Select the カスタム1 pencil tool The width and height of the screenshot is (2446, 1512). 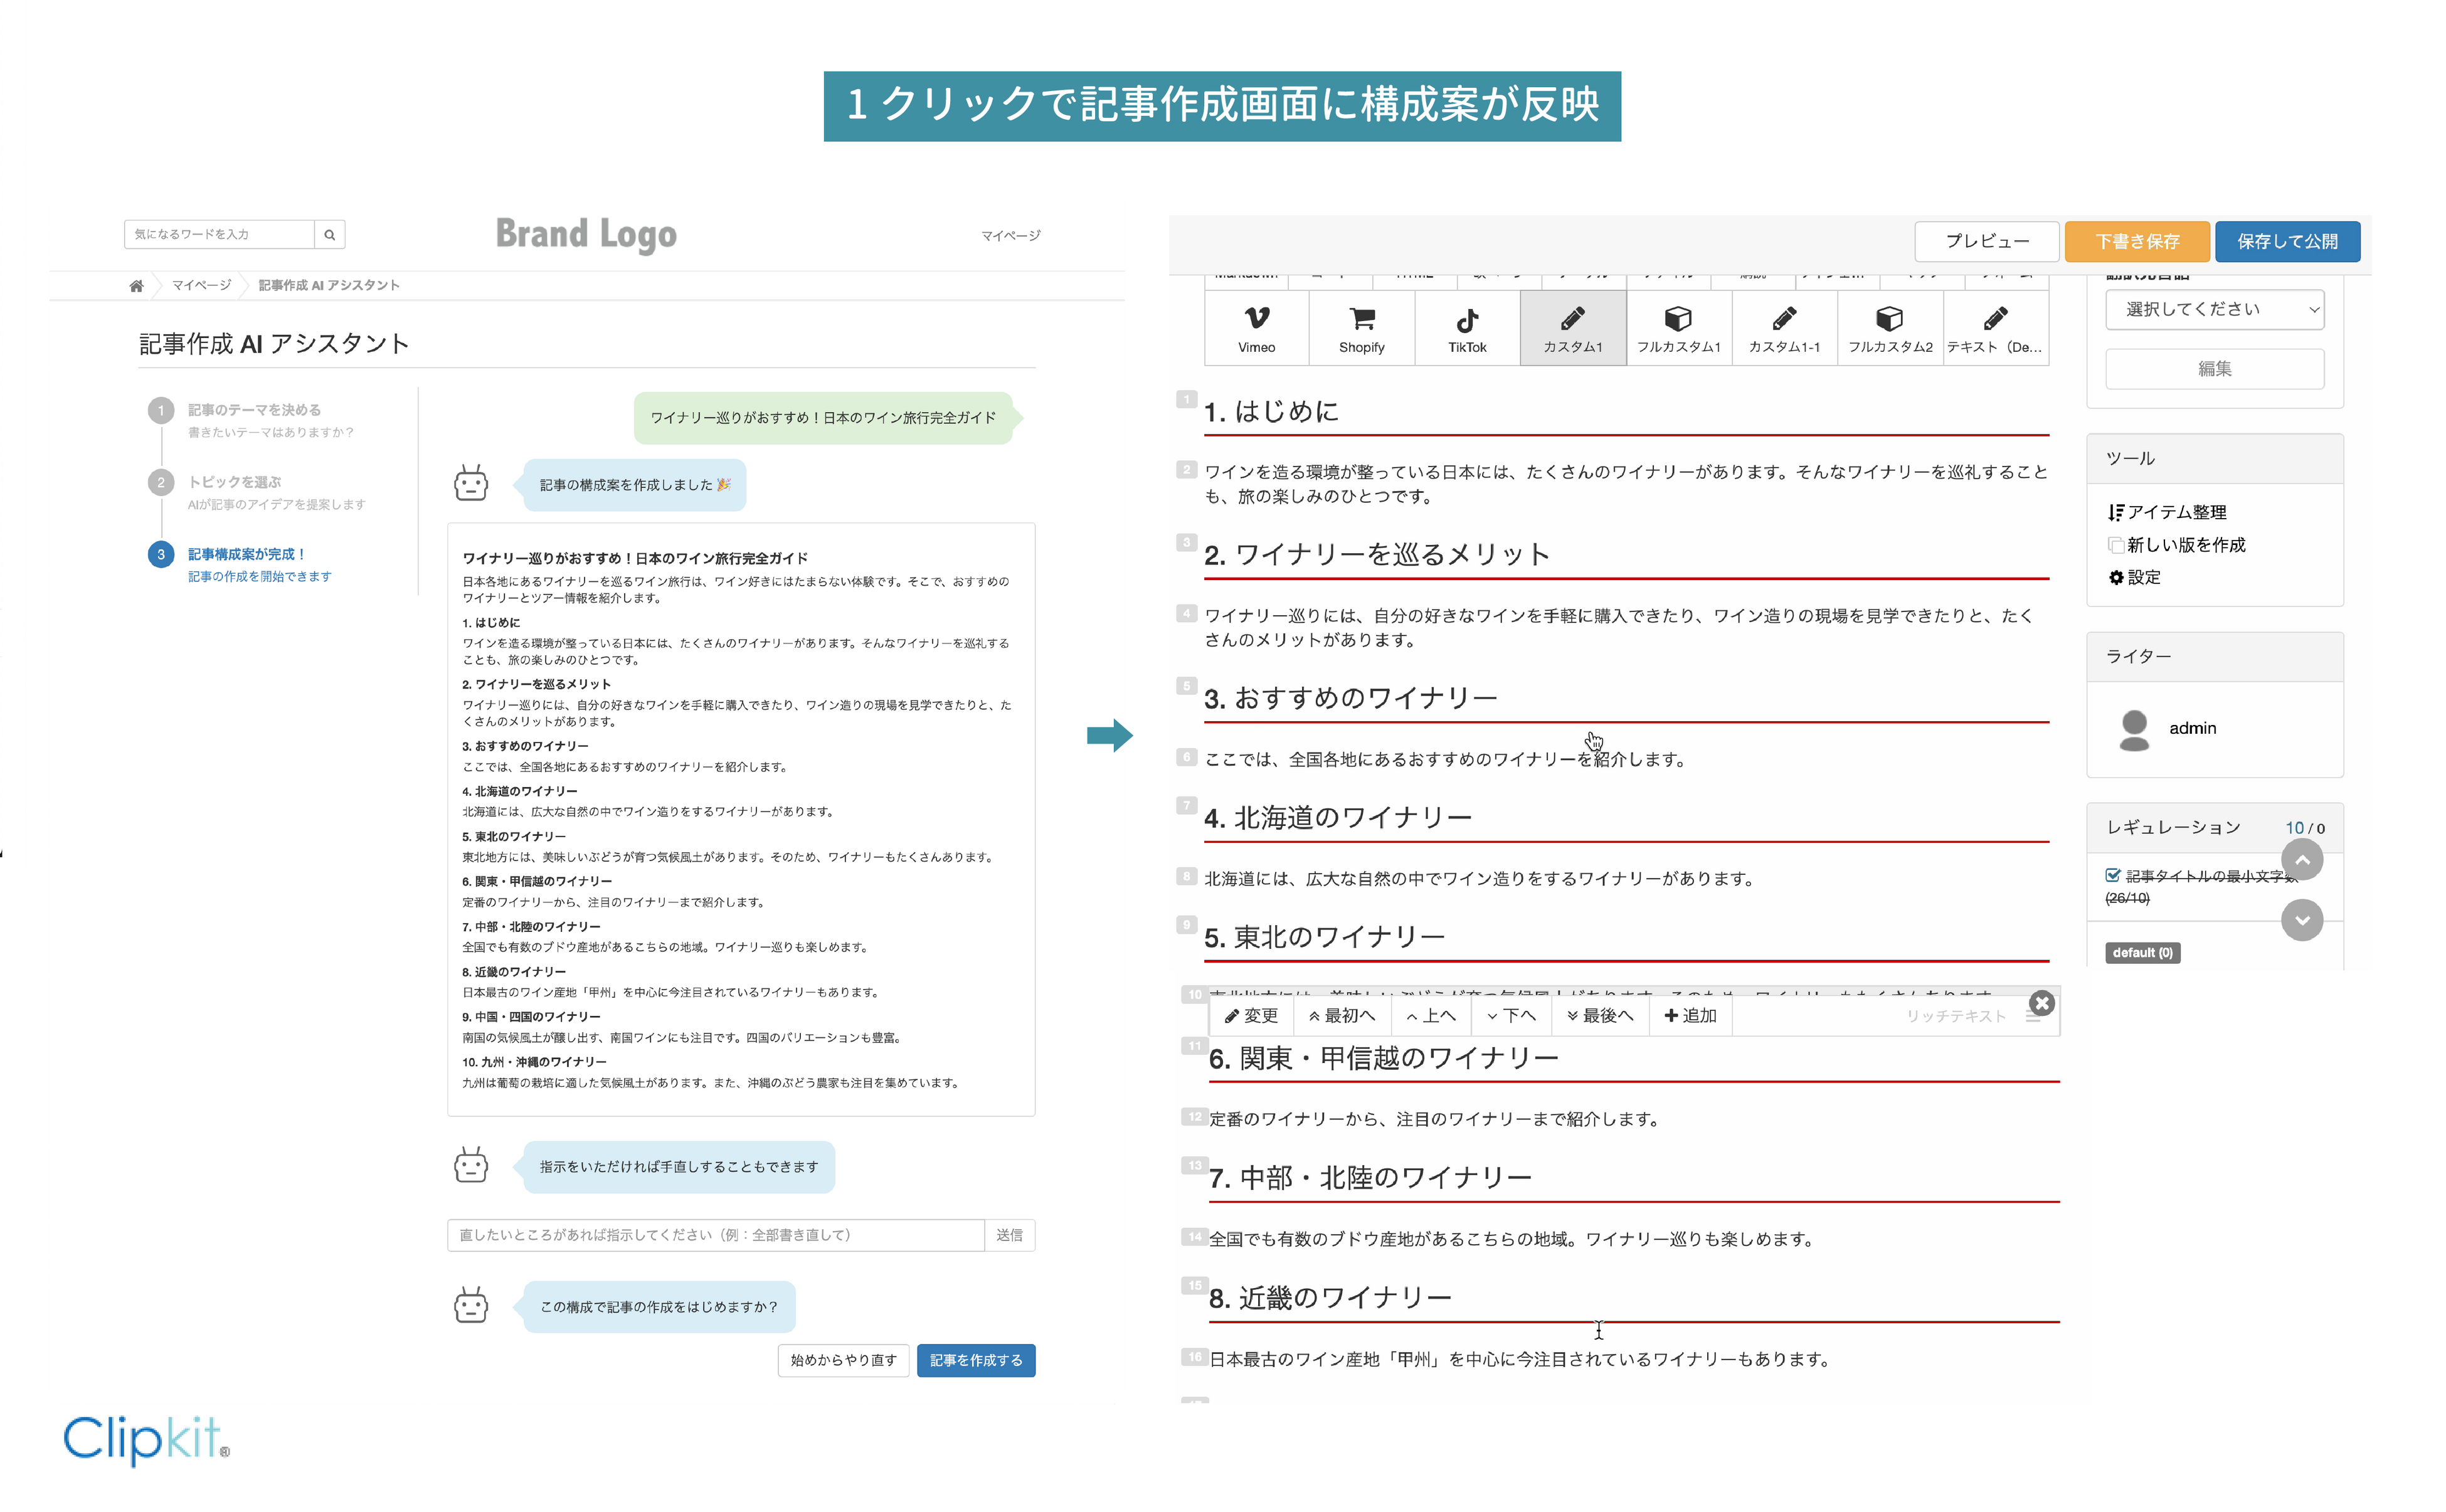click(x=1572, y=319)
